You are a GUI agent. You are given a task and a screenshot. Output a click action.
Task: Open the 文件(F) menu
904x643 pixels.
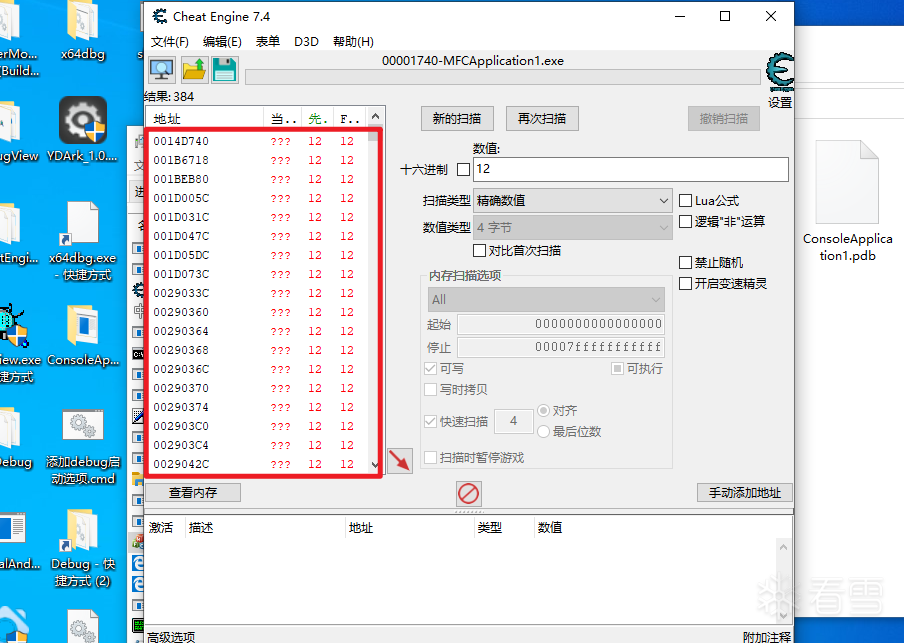[170, 42]
